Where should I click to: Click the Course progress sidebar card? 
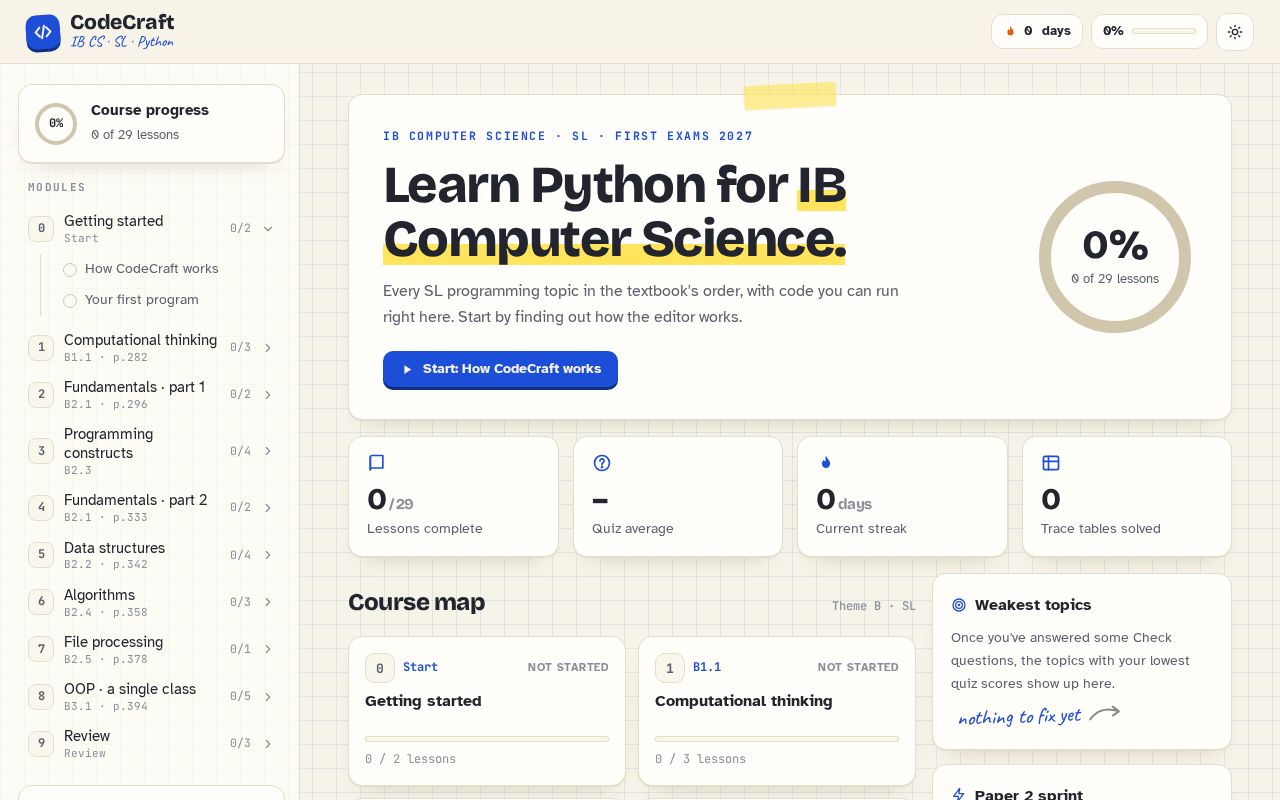[x=151, y=123]
